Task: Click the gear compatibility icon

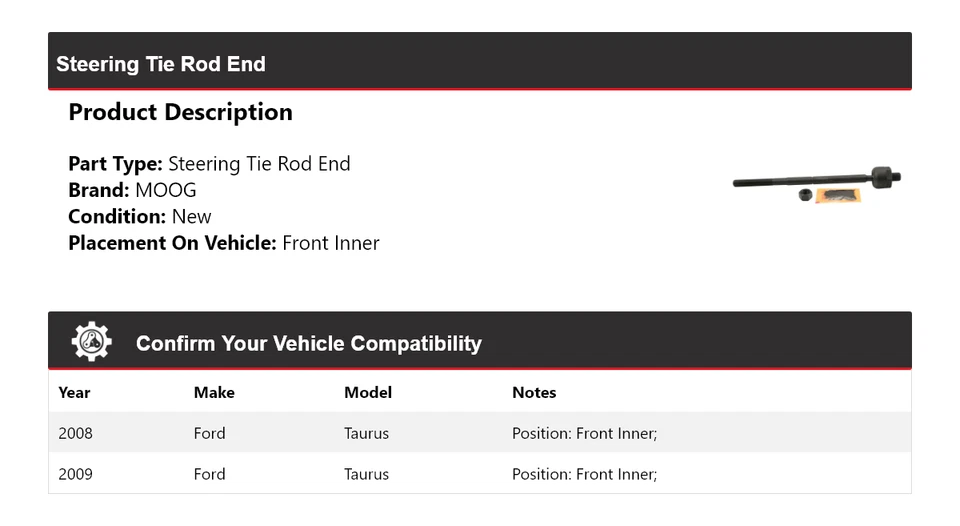Action: click(91, 342)
